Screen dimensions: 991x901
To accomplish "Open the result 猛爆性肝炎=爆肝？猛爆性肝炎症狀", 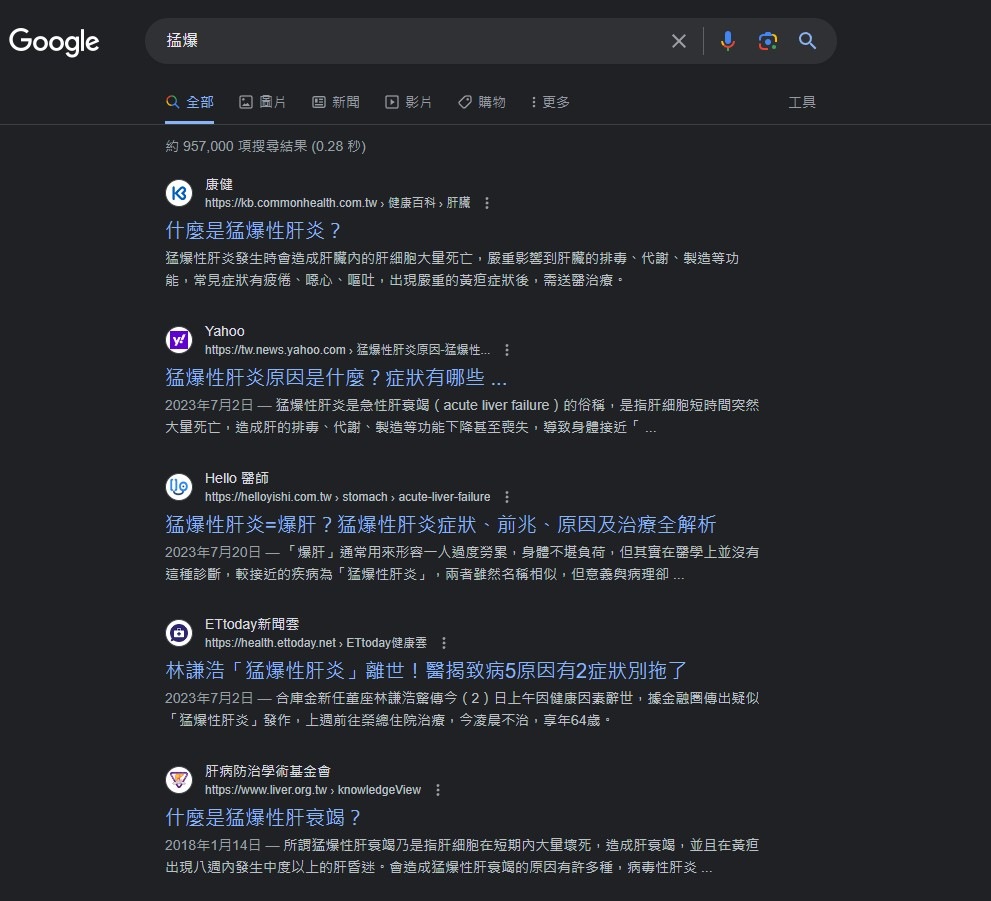I will (441, 524).
